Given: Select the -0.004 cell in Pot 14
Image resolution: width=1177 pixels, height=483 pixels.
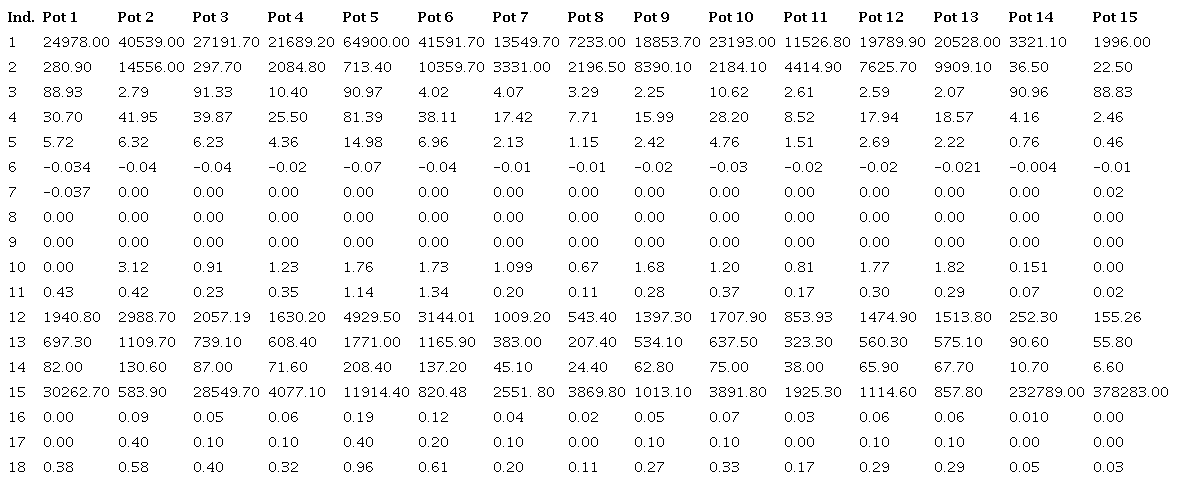Looking at the screenshot, I should click(1030, 167).
